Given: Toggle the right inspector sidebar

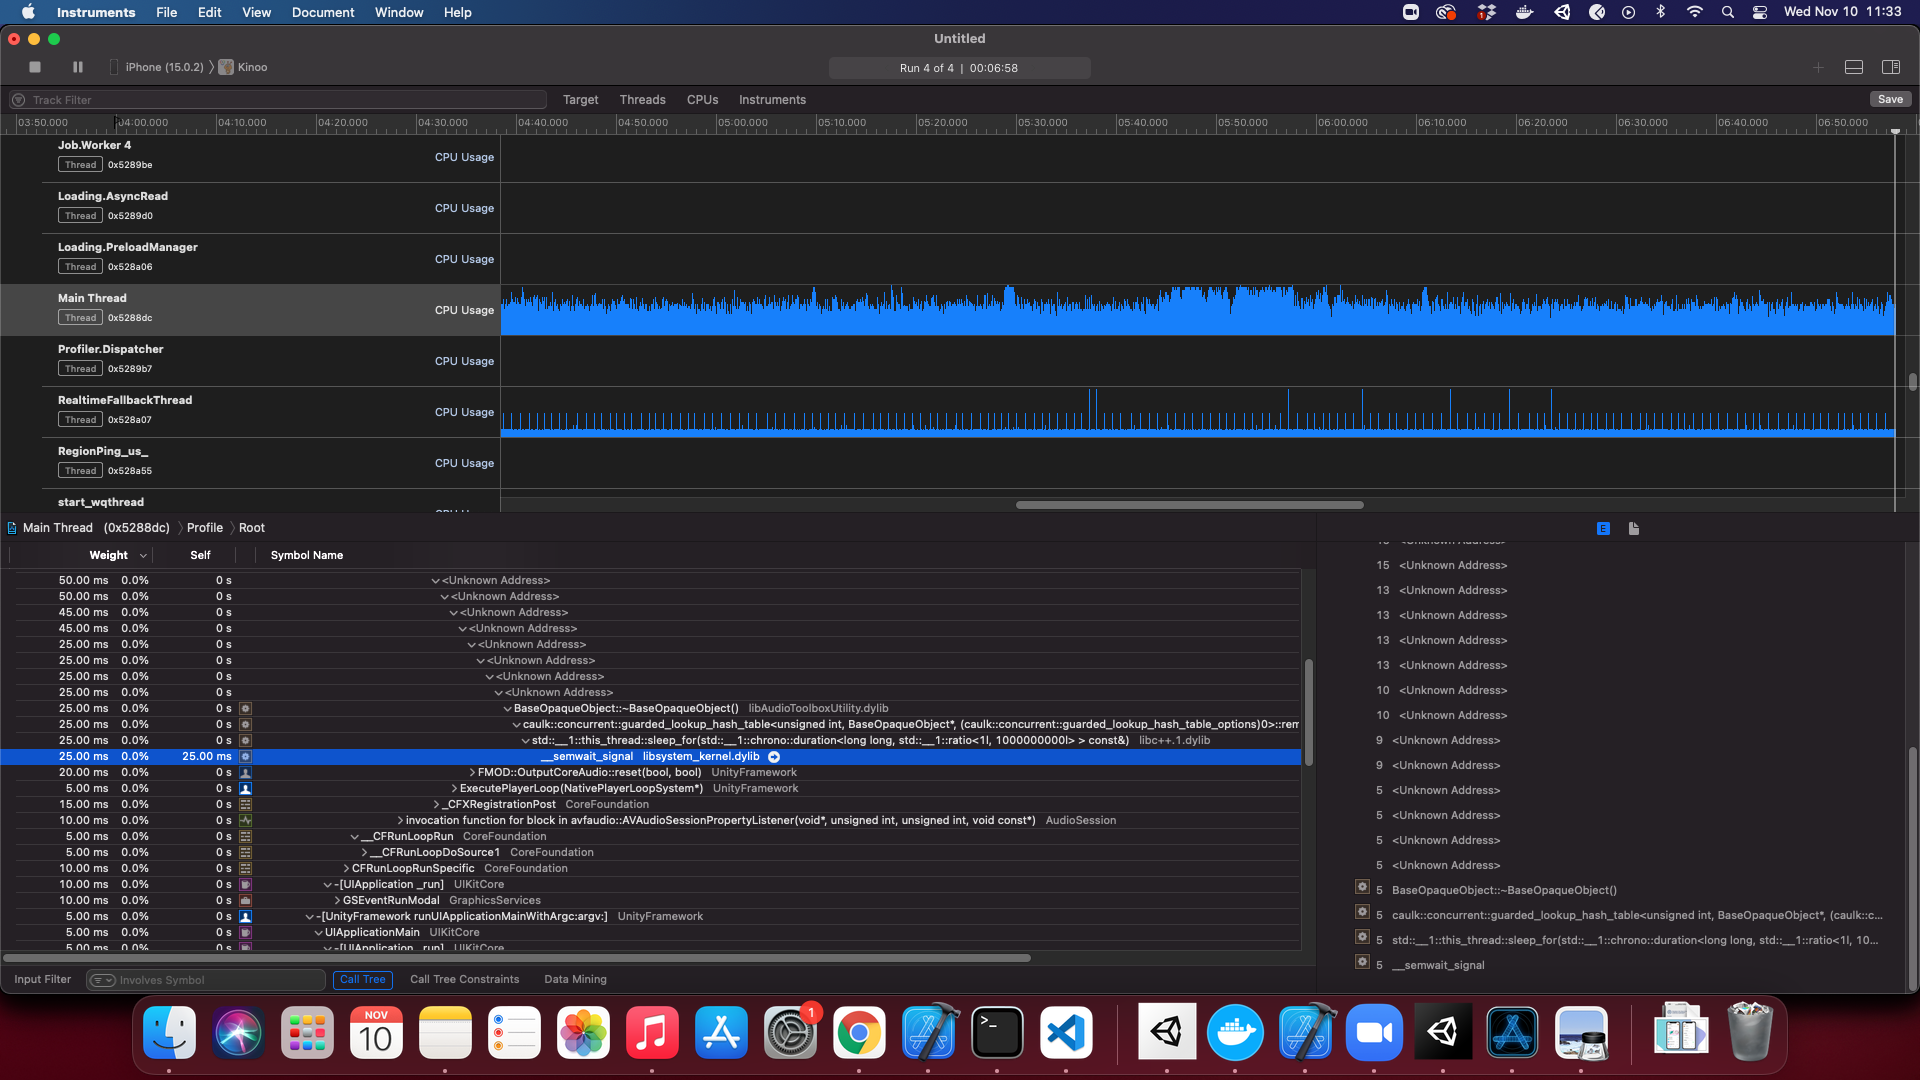Looking at the screenshot, I should 1891,67.
